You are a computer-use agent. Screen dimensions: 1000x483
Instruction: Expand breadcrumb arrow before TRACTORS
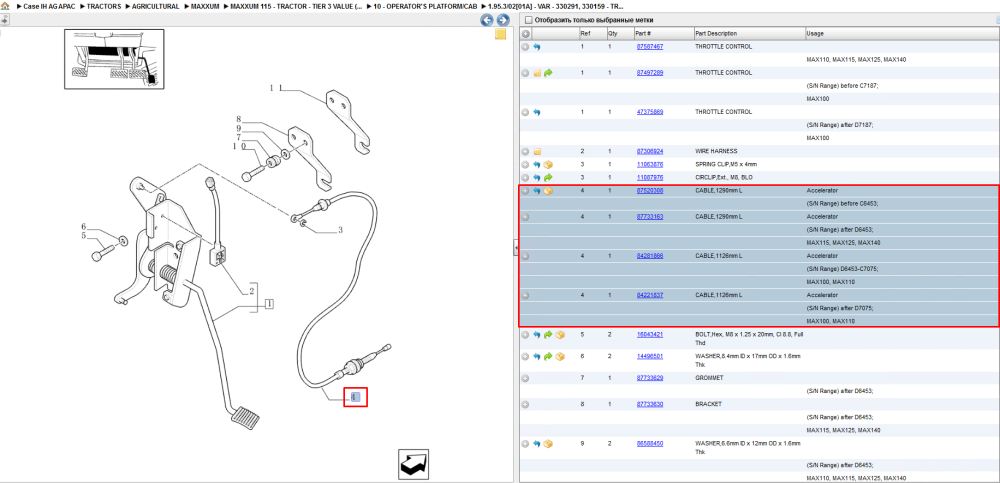point(82,6)
